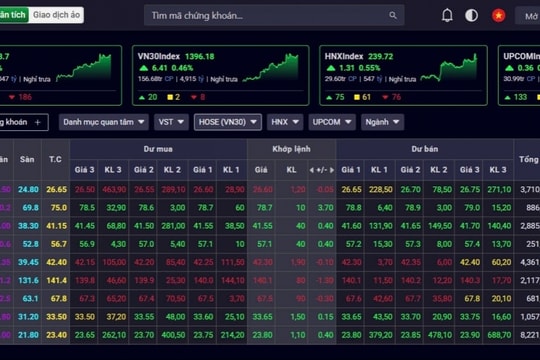Expand the Ngành dropdown
This screenshot has width=540, height=360.
382,122
